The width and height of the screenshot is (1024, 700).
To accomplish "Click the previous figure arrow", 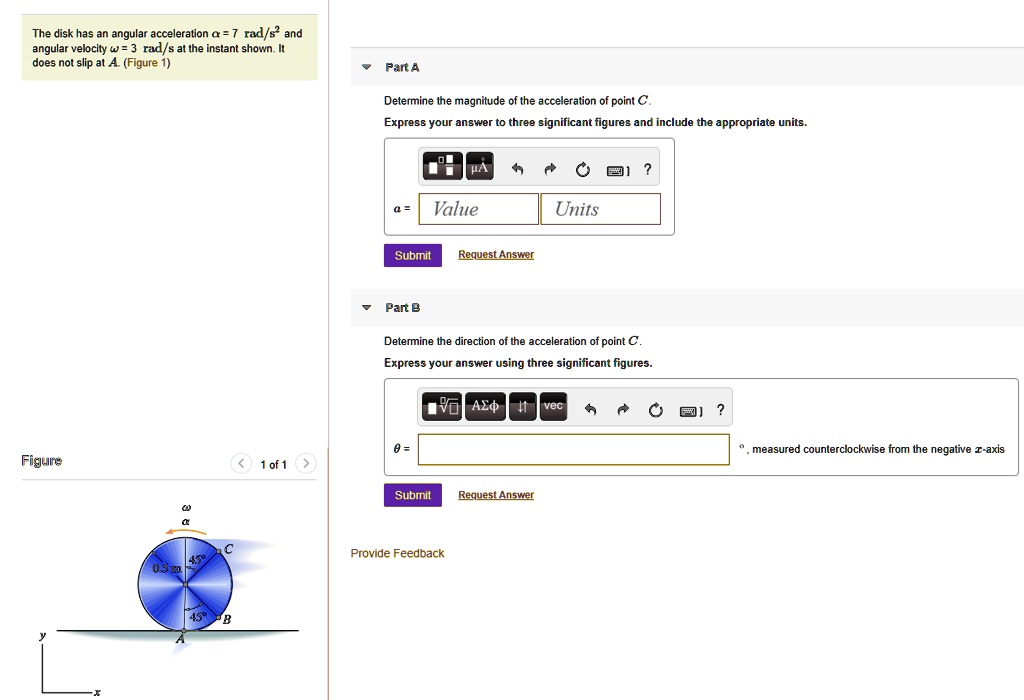I will [x=240, y=463].
